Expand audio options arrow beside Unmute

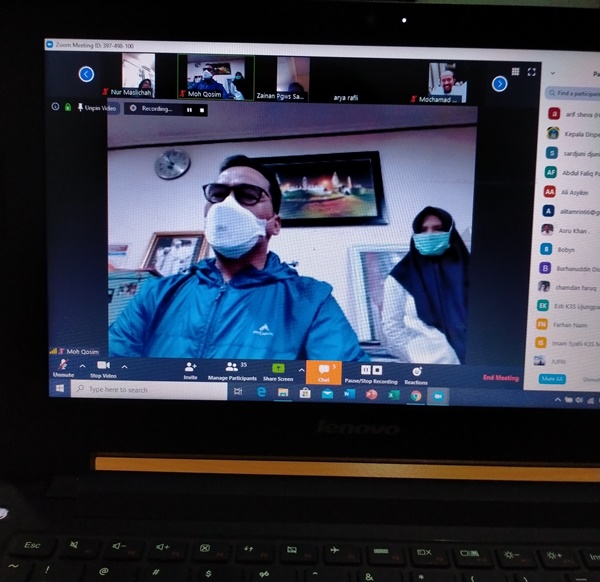tap(82, 366)
